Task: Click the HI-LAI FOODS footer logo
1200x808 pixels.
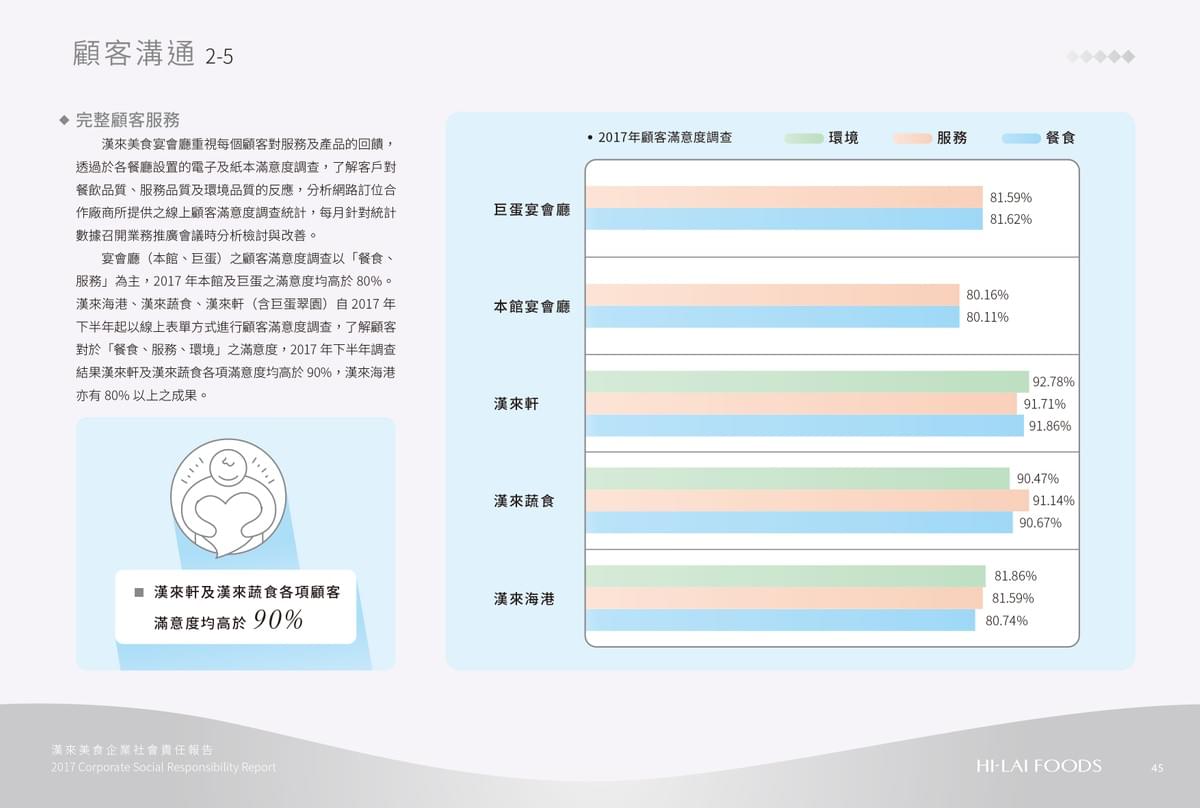Action: [x=1039, y=766]
